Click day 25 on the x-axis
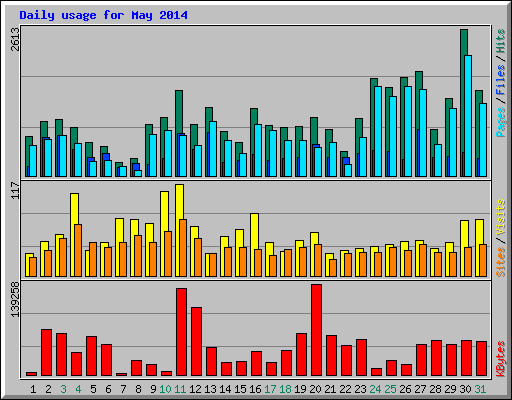Image resolution: width=512 pixels, height=400 pixels. tap(390, 389)
